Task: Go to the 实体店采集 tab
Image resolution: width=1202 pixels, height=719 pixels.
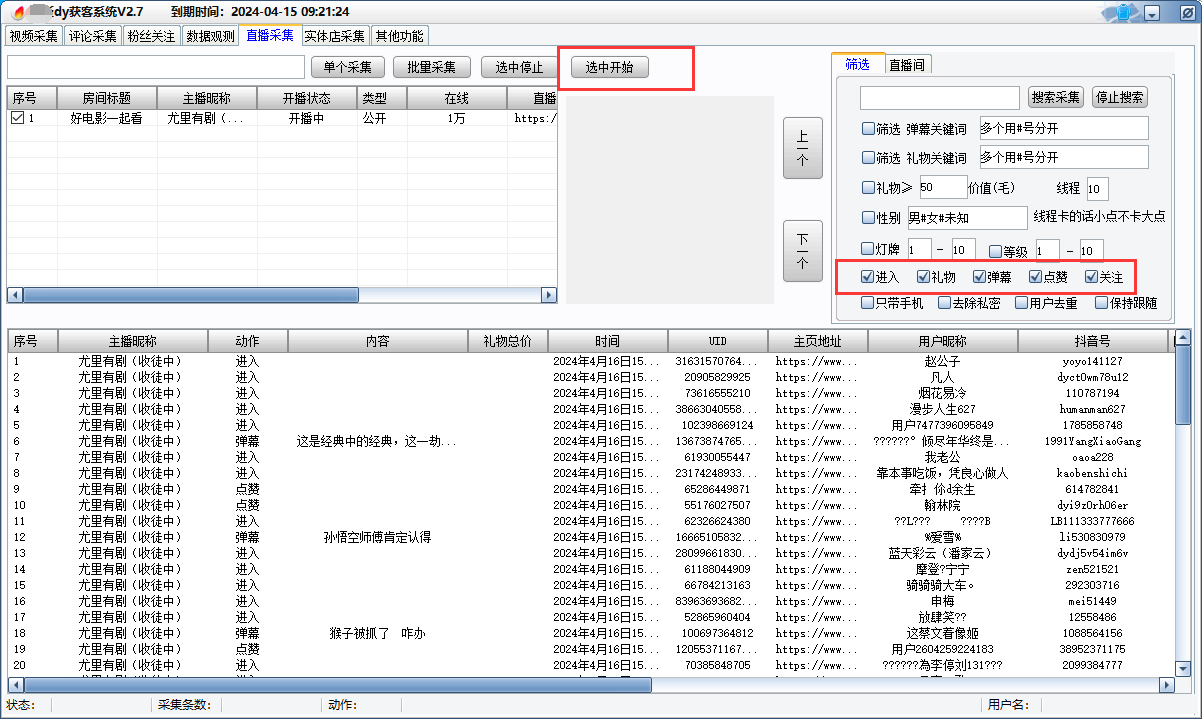Action: [335, 36]
